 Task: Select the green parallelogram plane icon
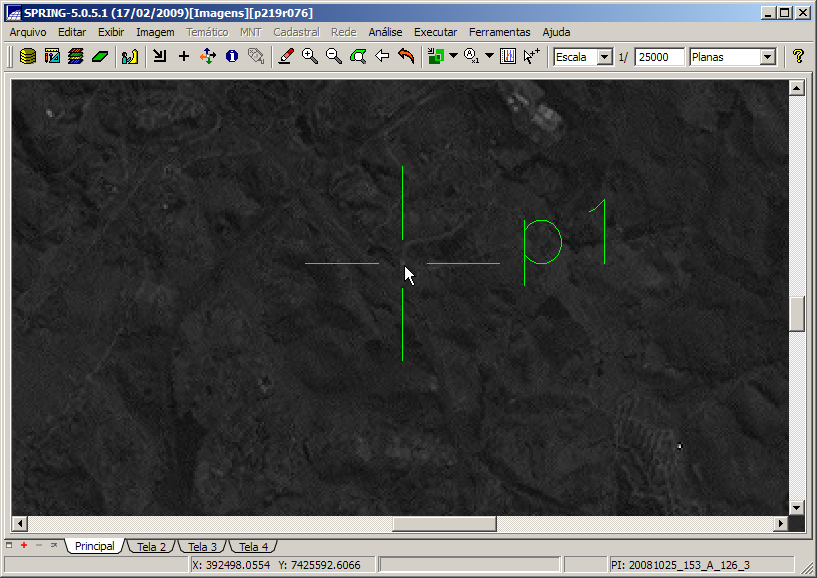99,57
